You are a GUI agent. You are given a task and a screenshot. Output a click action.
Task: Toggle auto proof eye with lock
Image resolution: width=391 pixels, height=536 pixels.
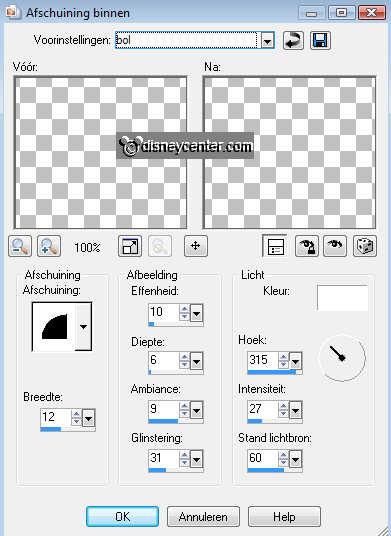307,246
